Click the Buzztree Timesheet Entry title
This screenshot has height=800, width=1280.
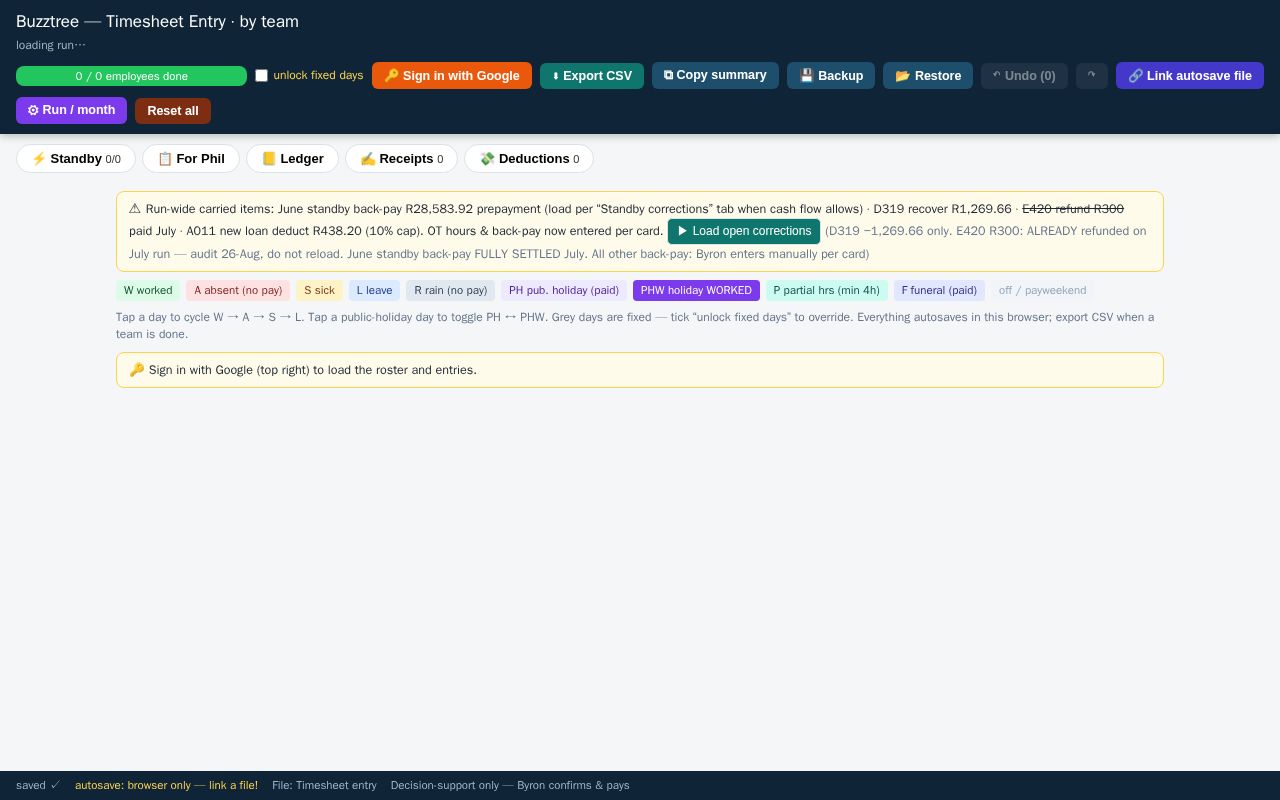157,21
